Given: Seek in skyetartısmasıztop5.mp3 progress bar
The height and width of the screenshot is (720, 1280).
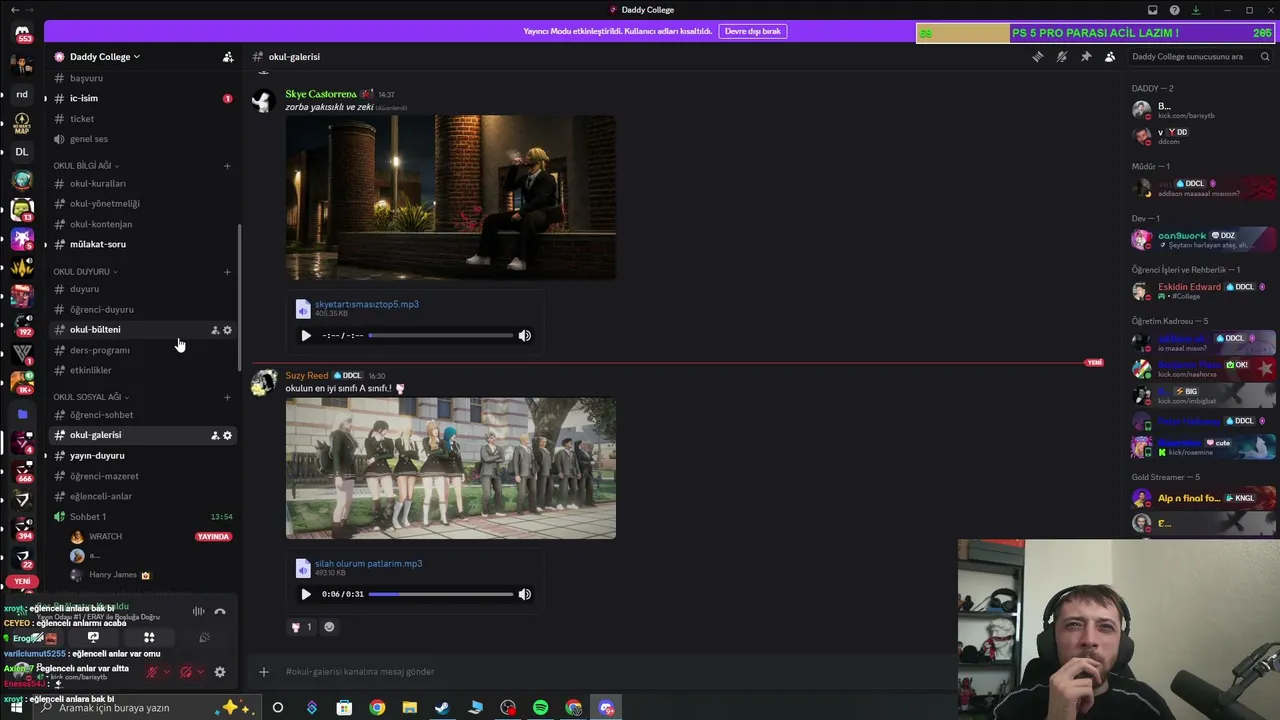Looking at the screenshot, I should tap(440, 336).
